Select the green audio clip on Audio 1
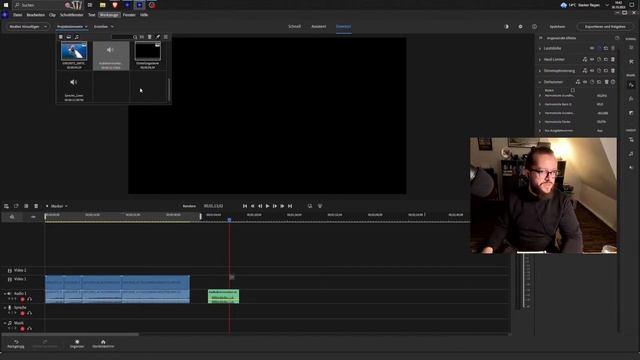The image size is (640, 360). click(x=223, y=296)
